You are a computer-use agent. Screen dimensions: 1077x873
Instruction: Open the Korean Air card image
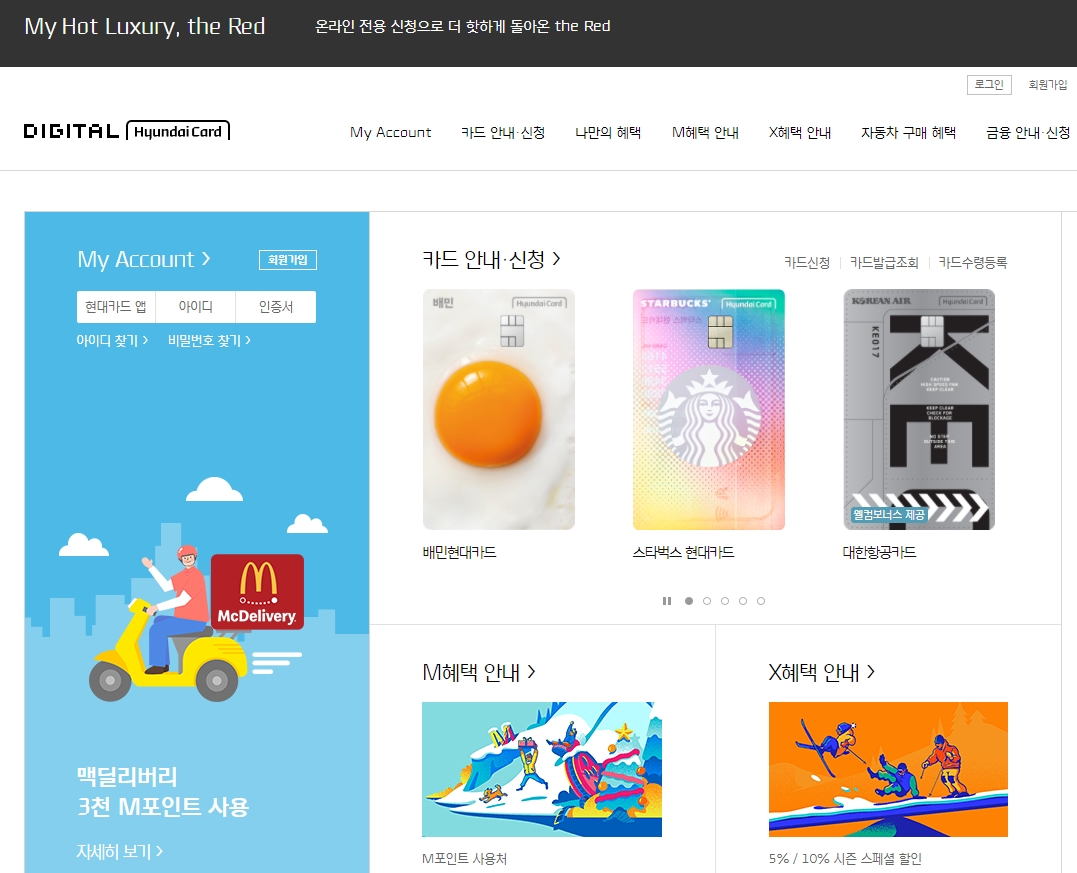coord(919,409)
